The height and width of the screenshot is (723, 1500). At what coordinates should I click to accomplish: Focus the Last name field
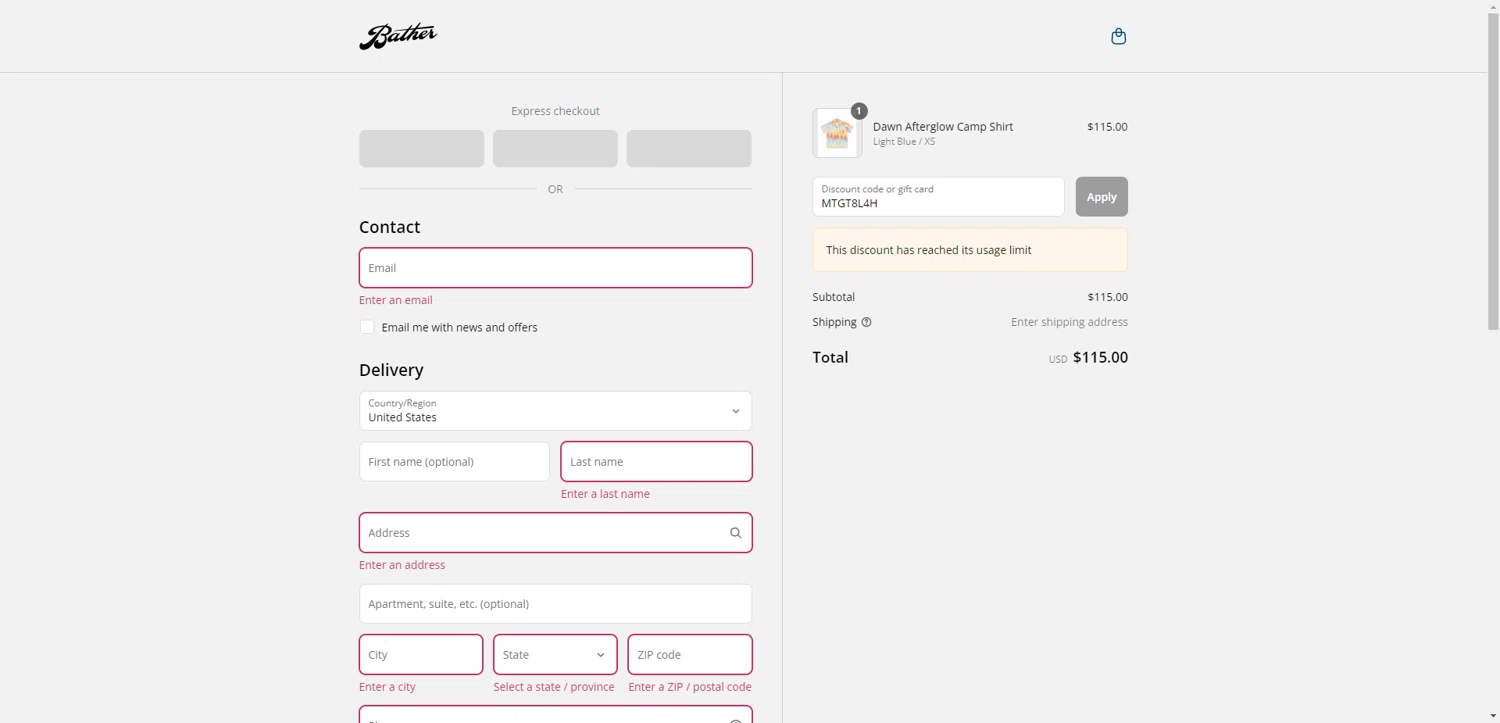pos(656,462)
